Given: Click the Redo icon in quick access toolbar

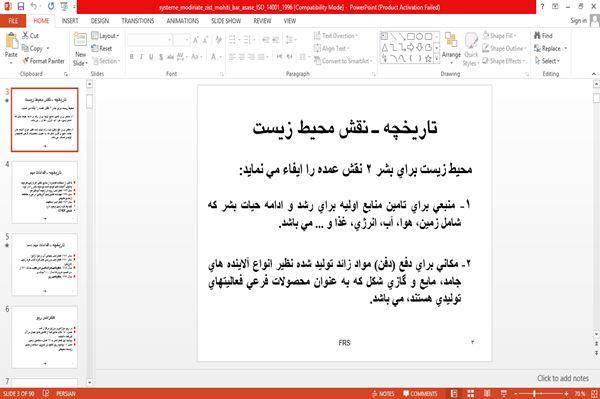Looking at the screenshot, I should (51, 7).
